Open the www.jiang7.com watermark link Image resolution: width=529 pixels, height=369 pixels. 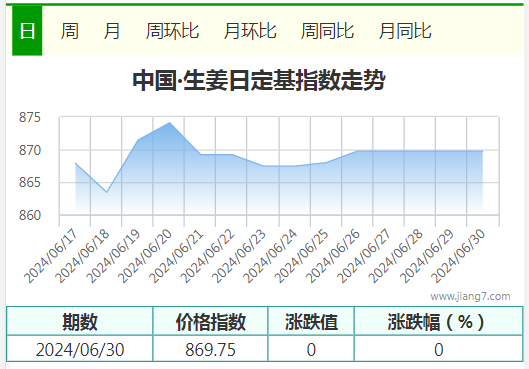(470, 296)
